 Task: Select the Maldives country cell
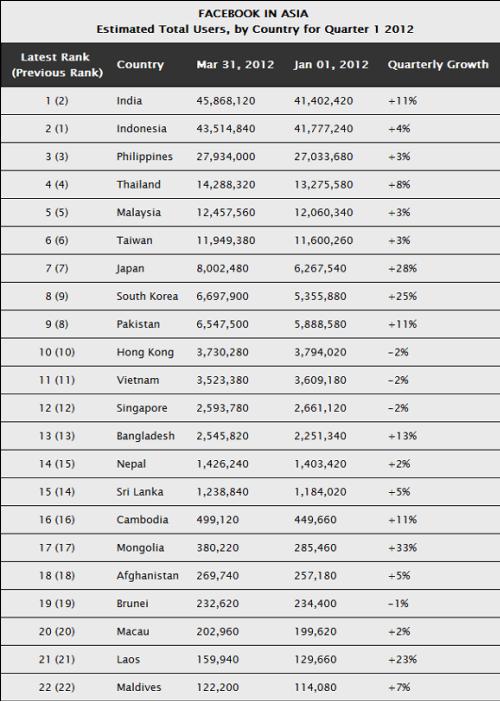coord(139,687)
